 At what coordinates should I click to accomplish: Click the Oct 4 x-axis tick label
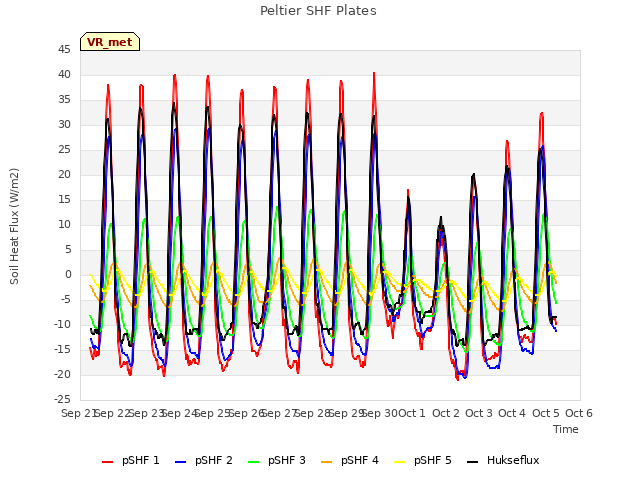tap(512, 413)
